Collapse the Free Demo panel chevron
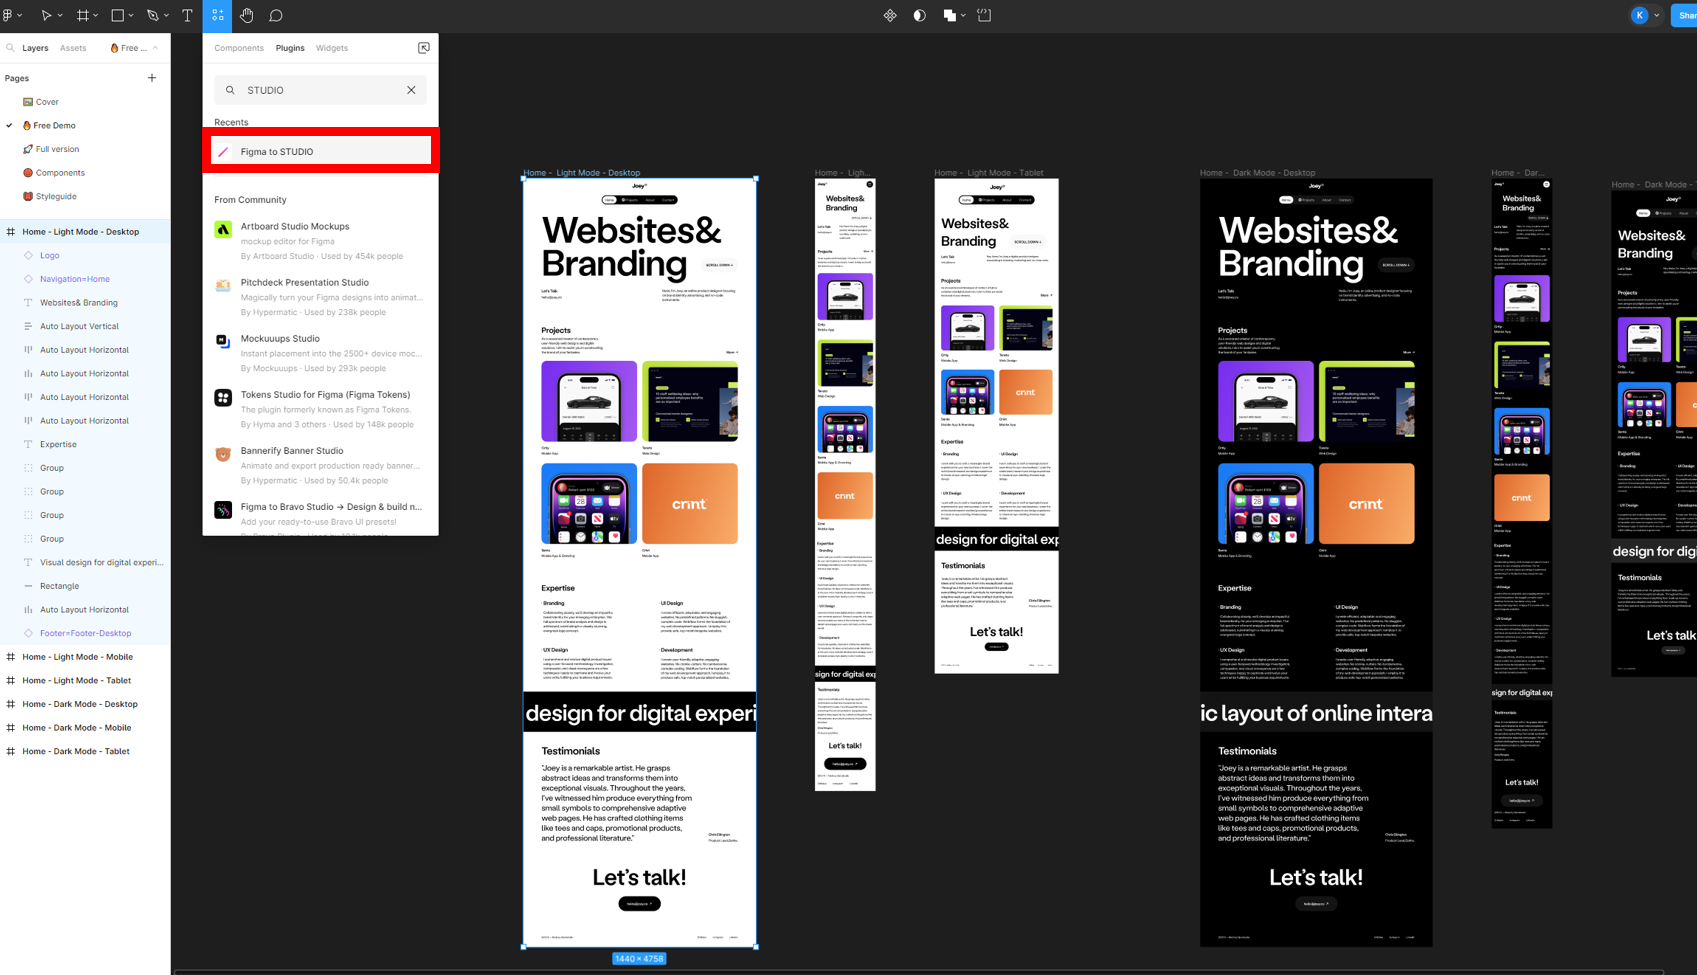Viewport: 1697px width, 975px height. (155, 47)
